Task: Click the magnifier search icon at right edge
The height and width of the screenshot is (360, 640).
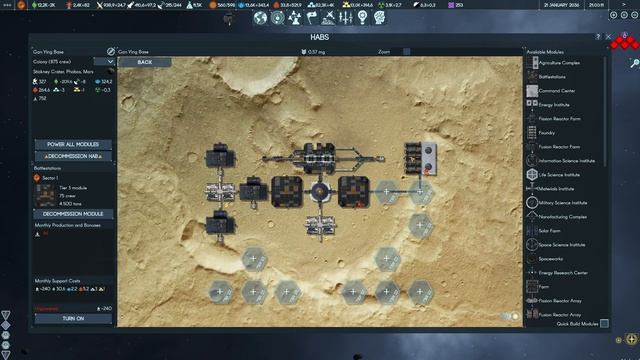Action: [635, 63]
